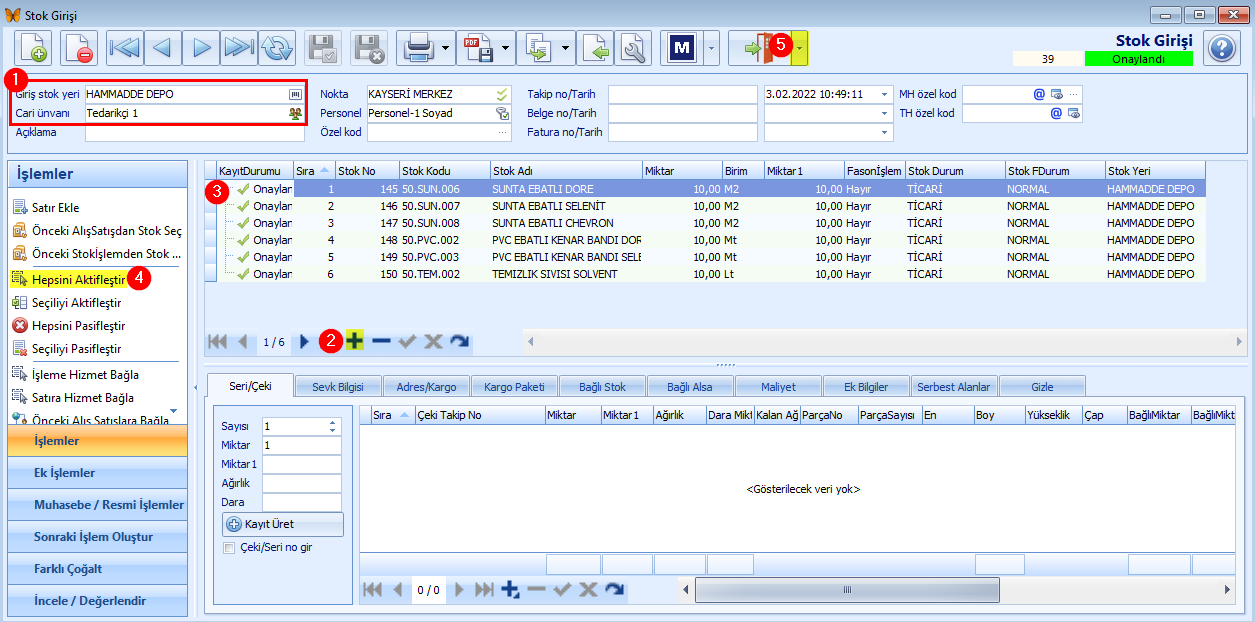Click the delete record icon with red minus
Image resolution: width=1255 pixels, height=622 pixels.
[x=79, y=47]
